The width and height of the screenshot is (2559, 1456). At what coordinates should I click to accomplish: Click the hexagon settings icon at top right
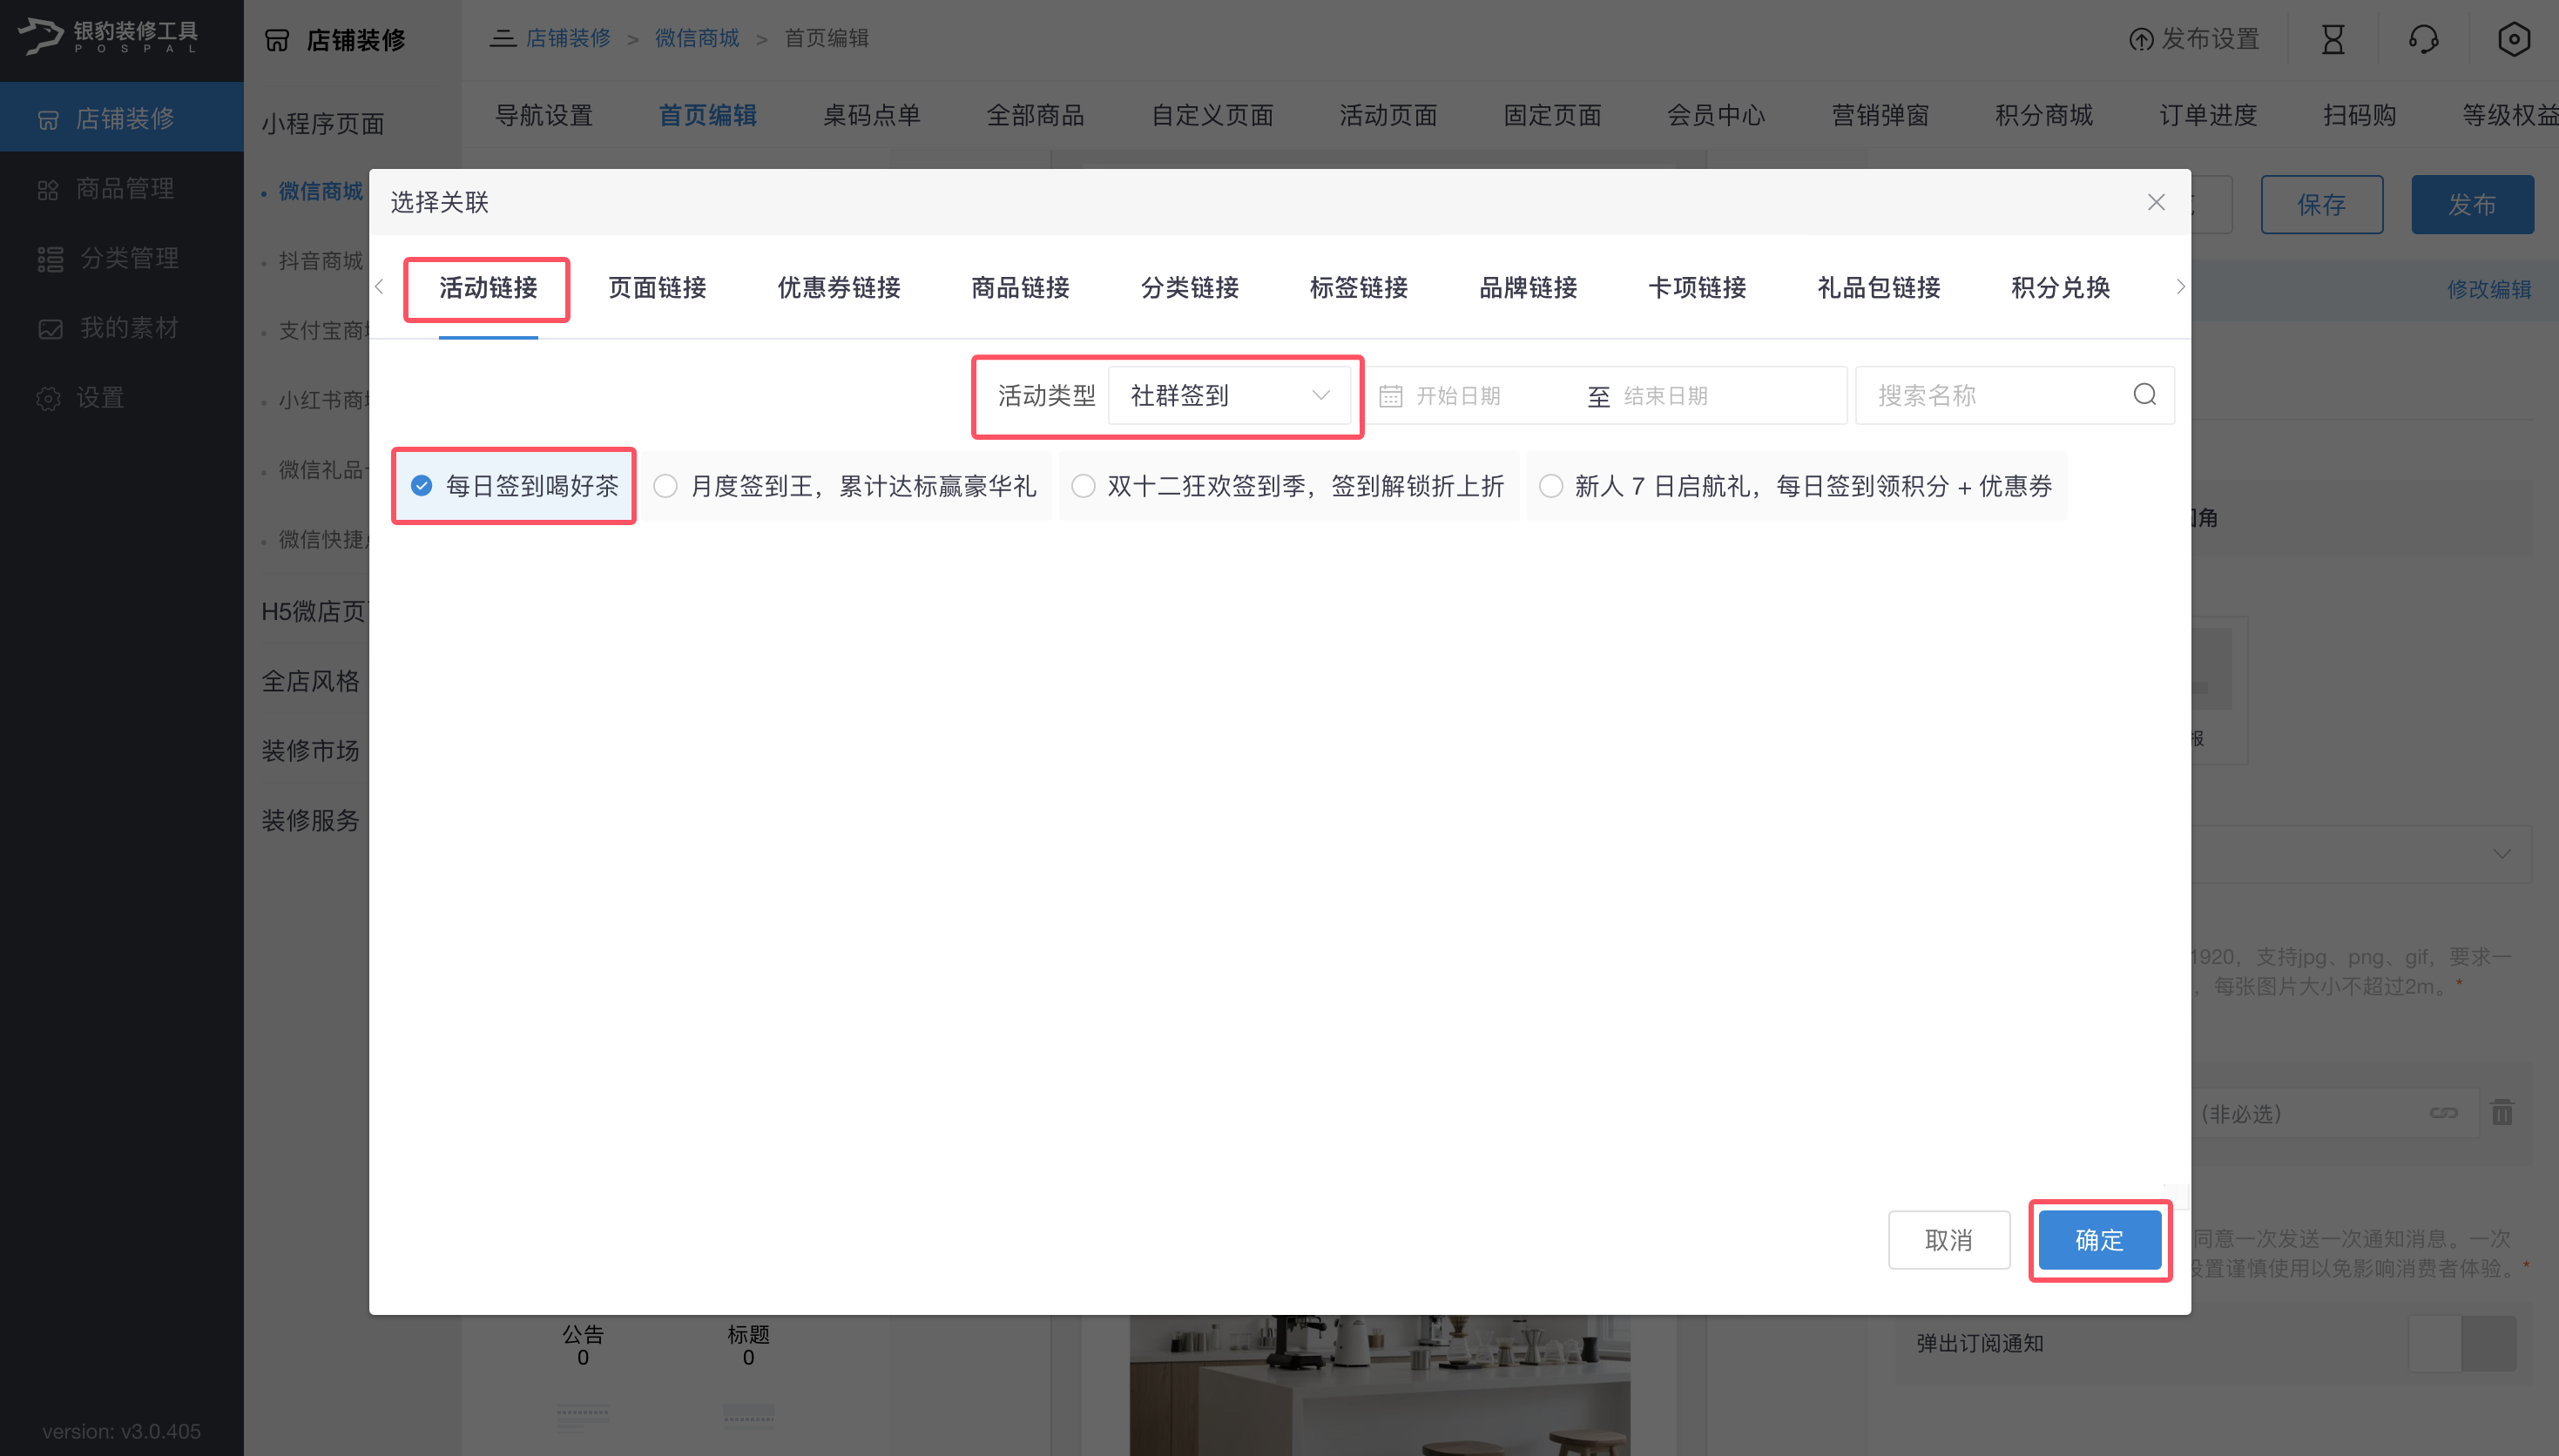2514,39
